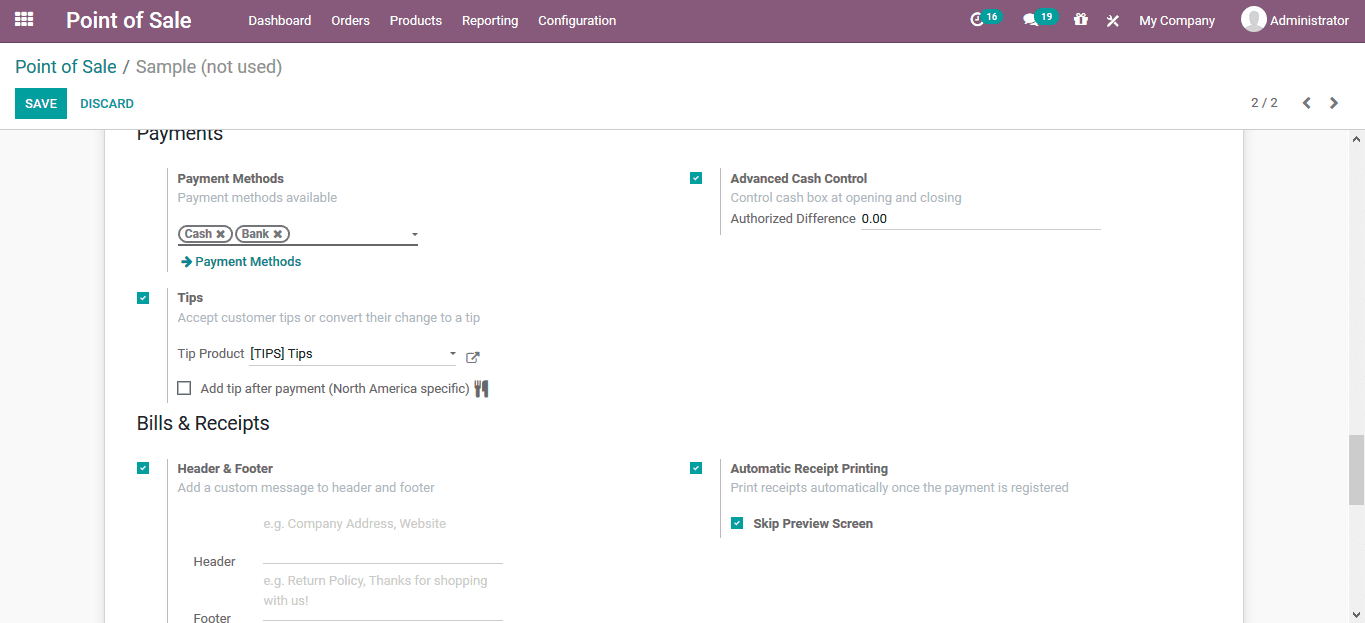The height and width of the screenshot is (623, 1365).
Task: Open the apps menu grid
Action: pos(22,19)
